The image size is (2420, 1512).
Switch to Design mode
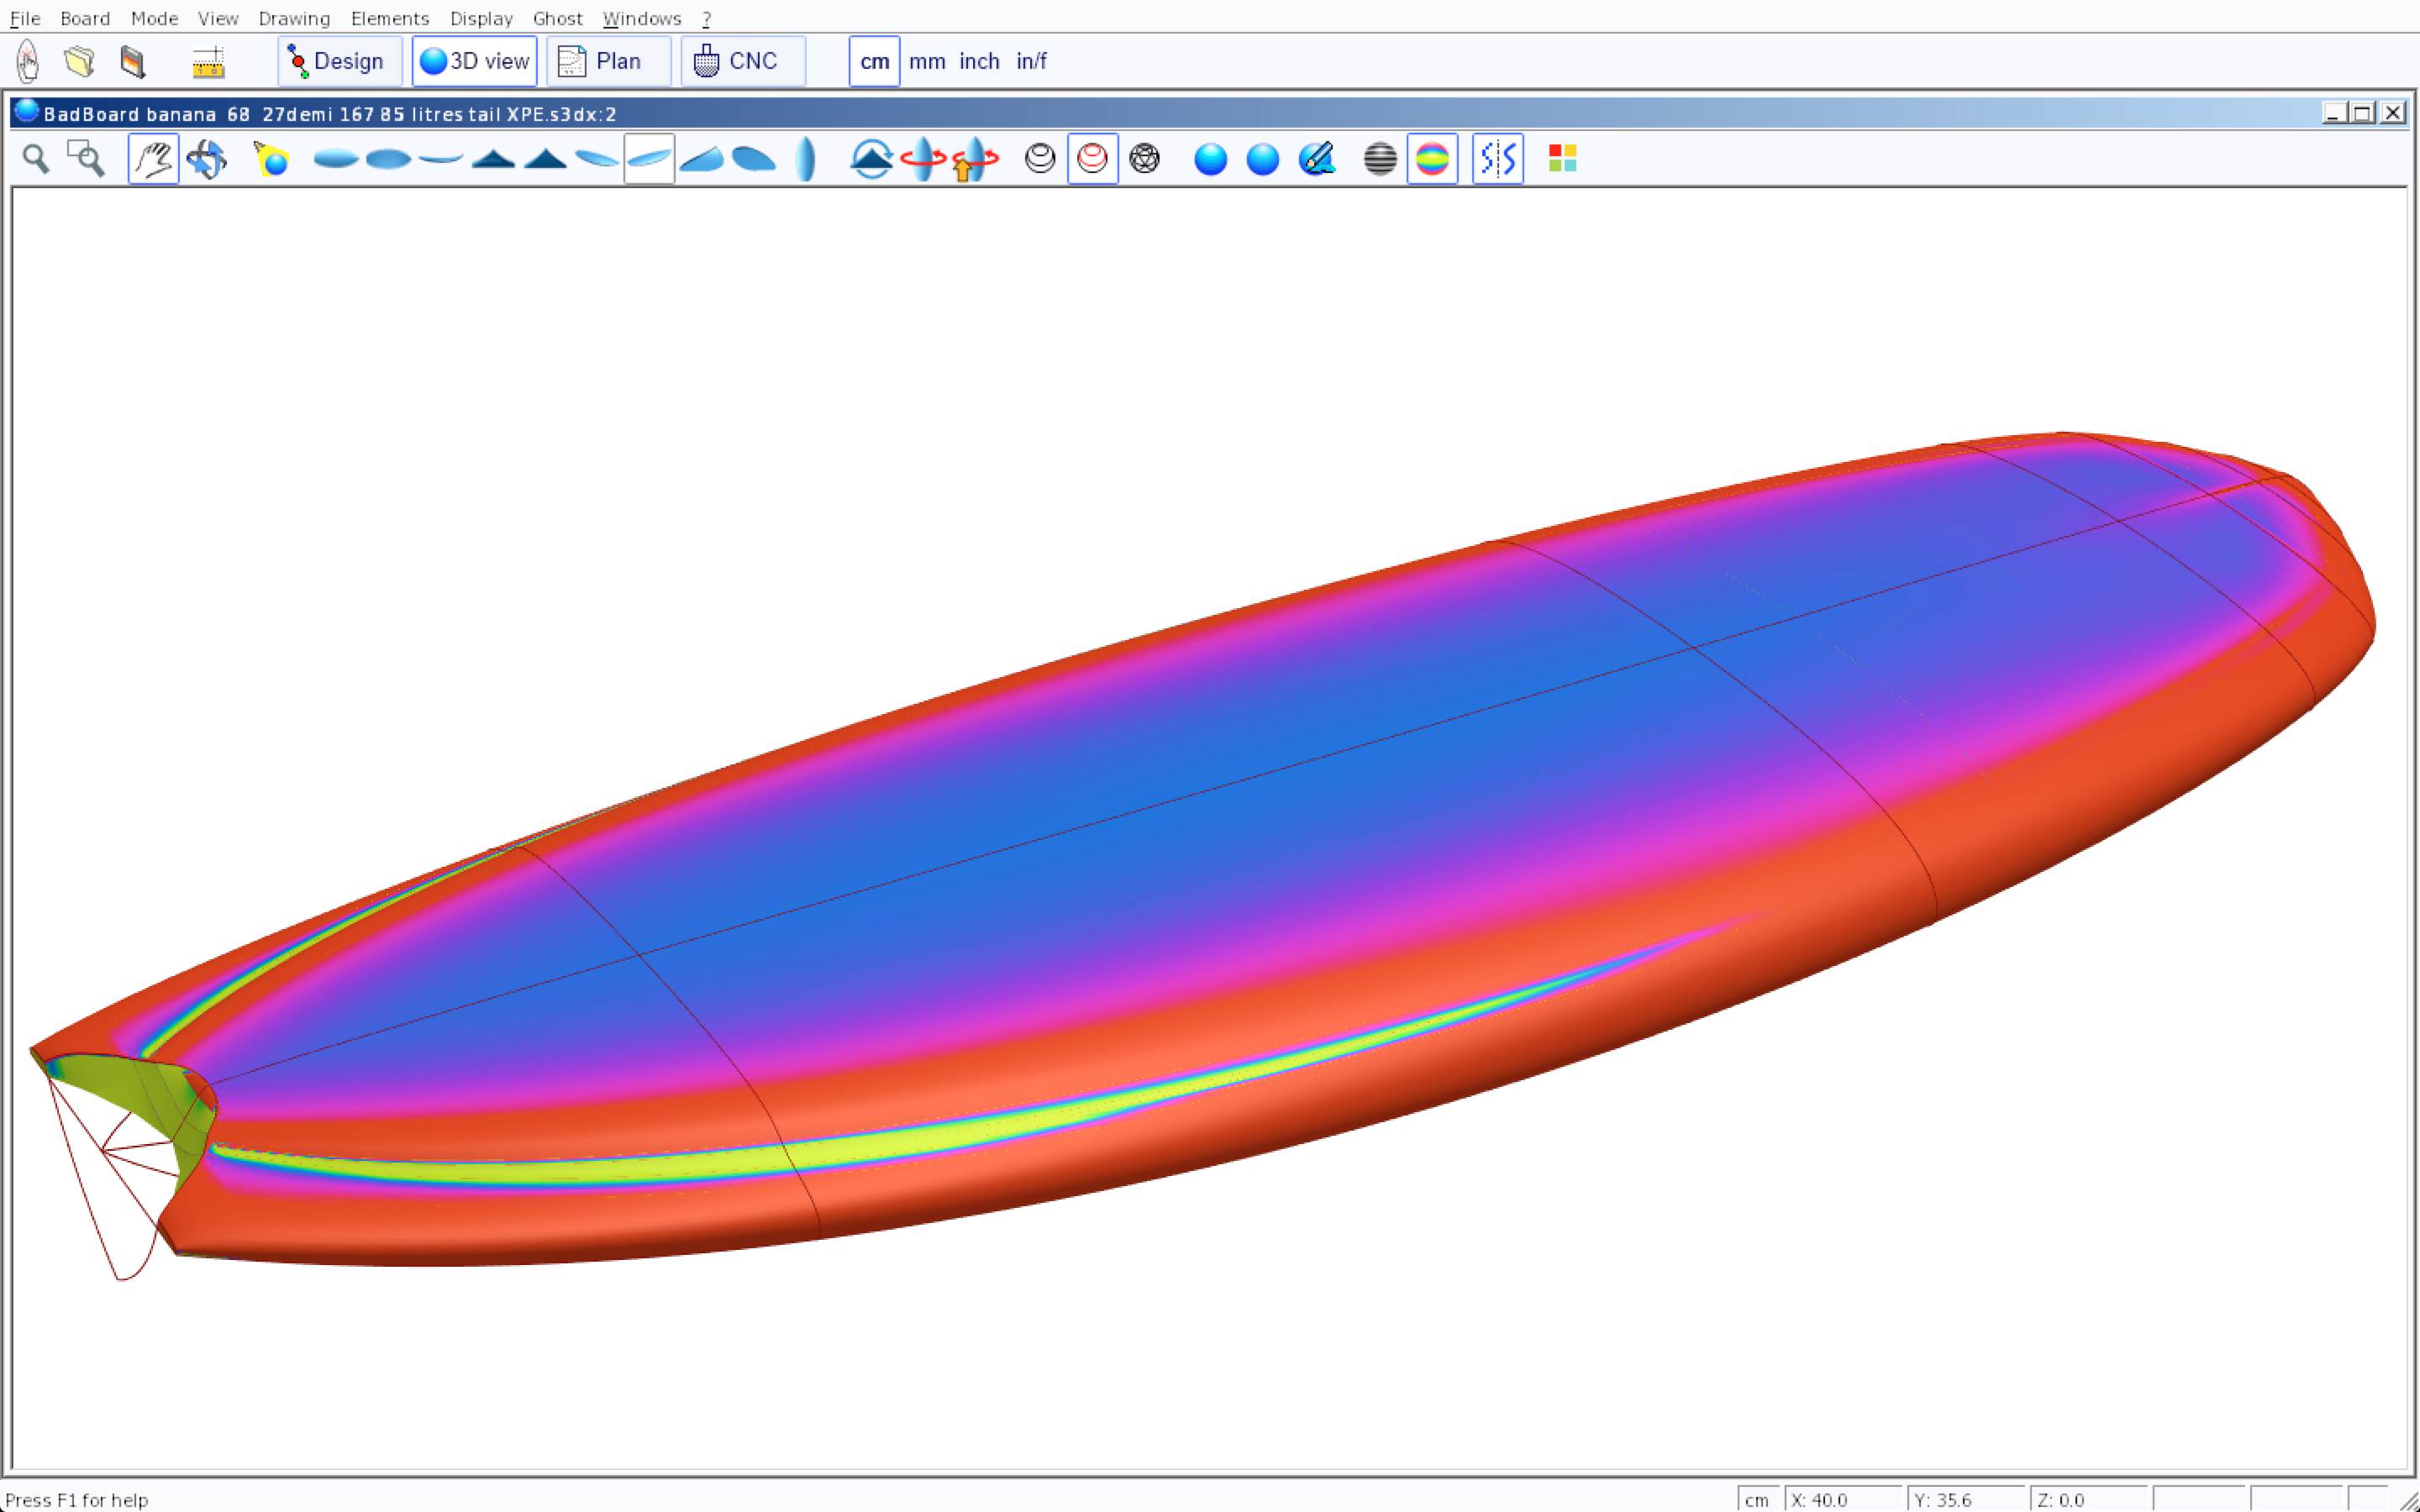(339, 62)
